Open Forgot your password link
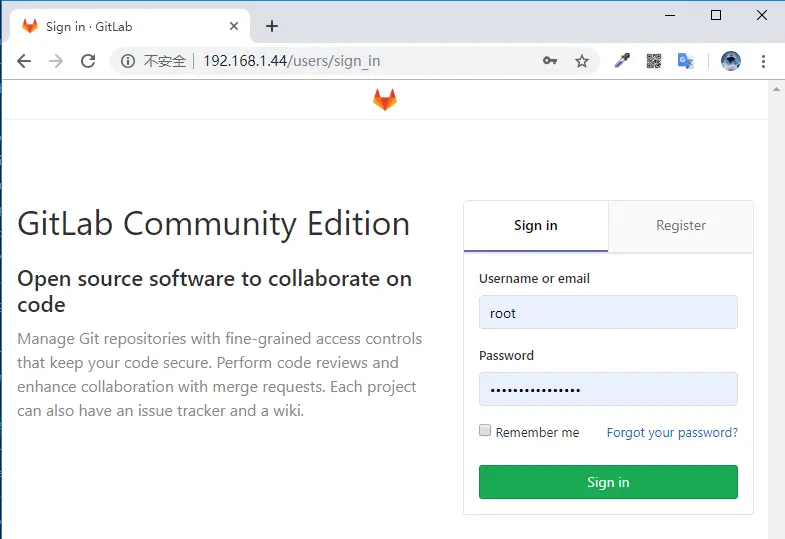 (x=672, y=432)
